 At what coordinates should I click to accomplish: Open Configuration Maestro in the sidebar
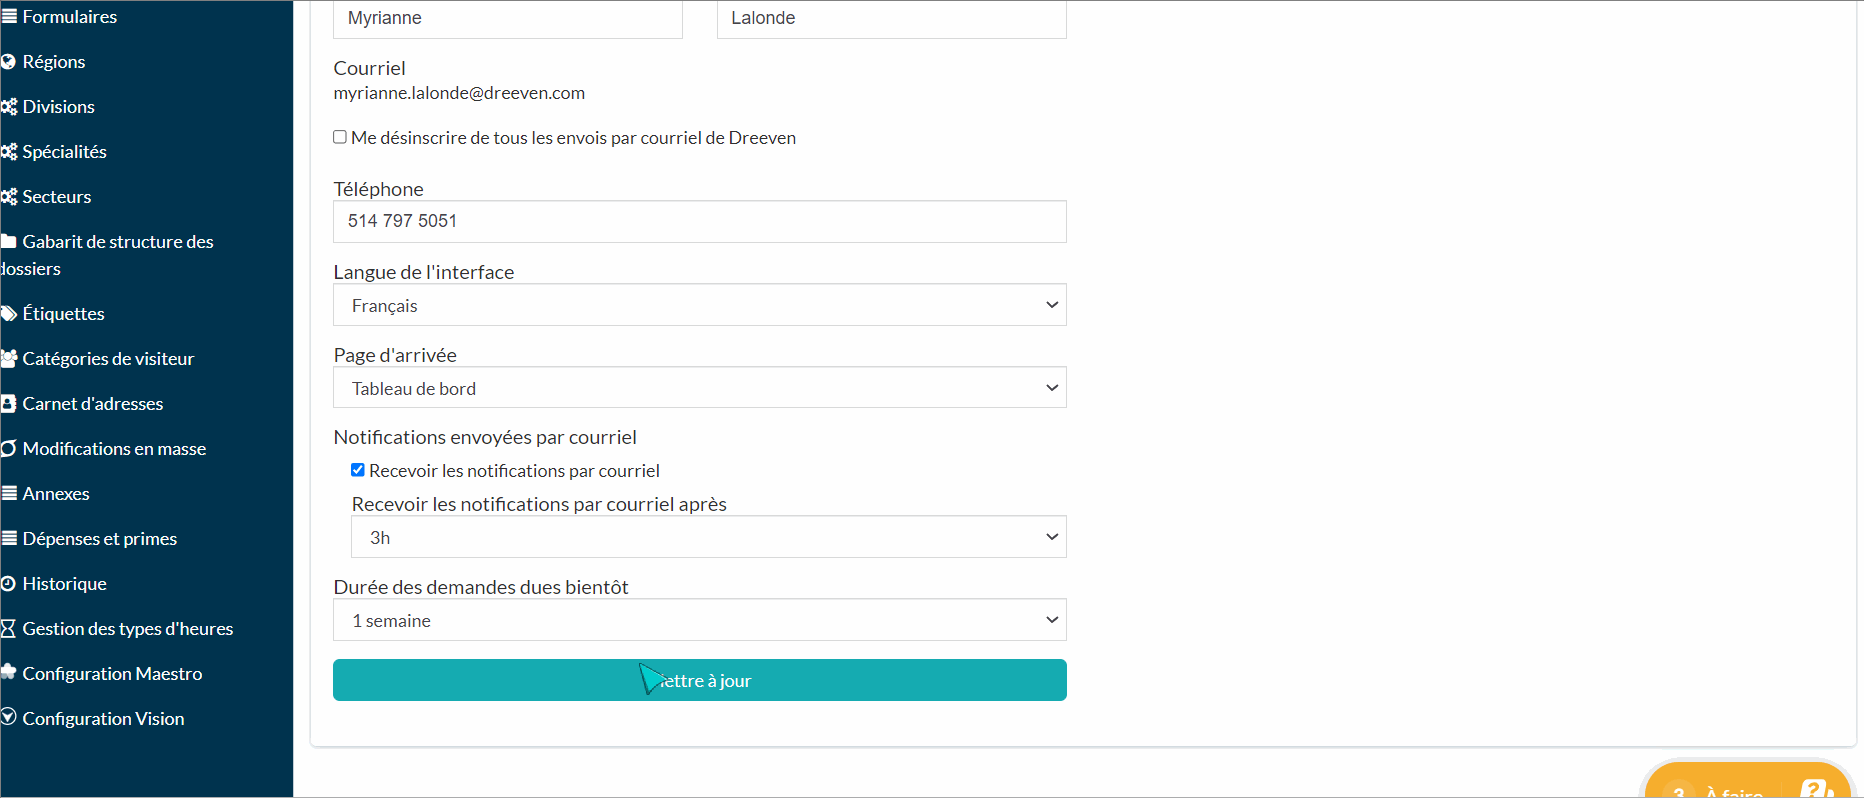[x=112, y=674]
